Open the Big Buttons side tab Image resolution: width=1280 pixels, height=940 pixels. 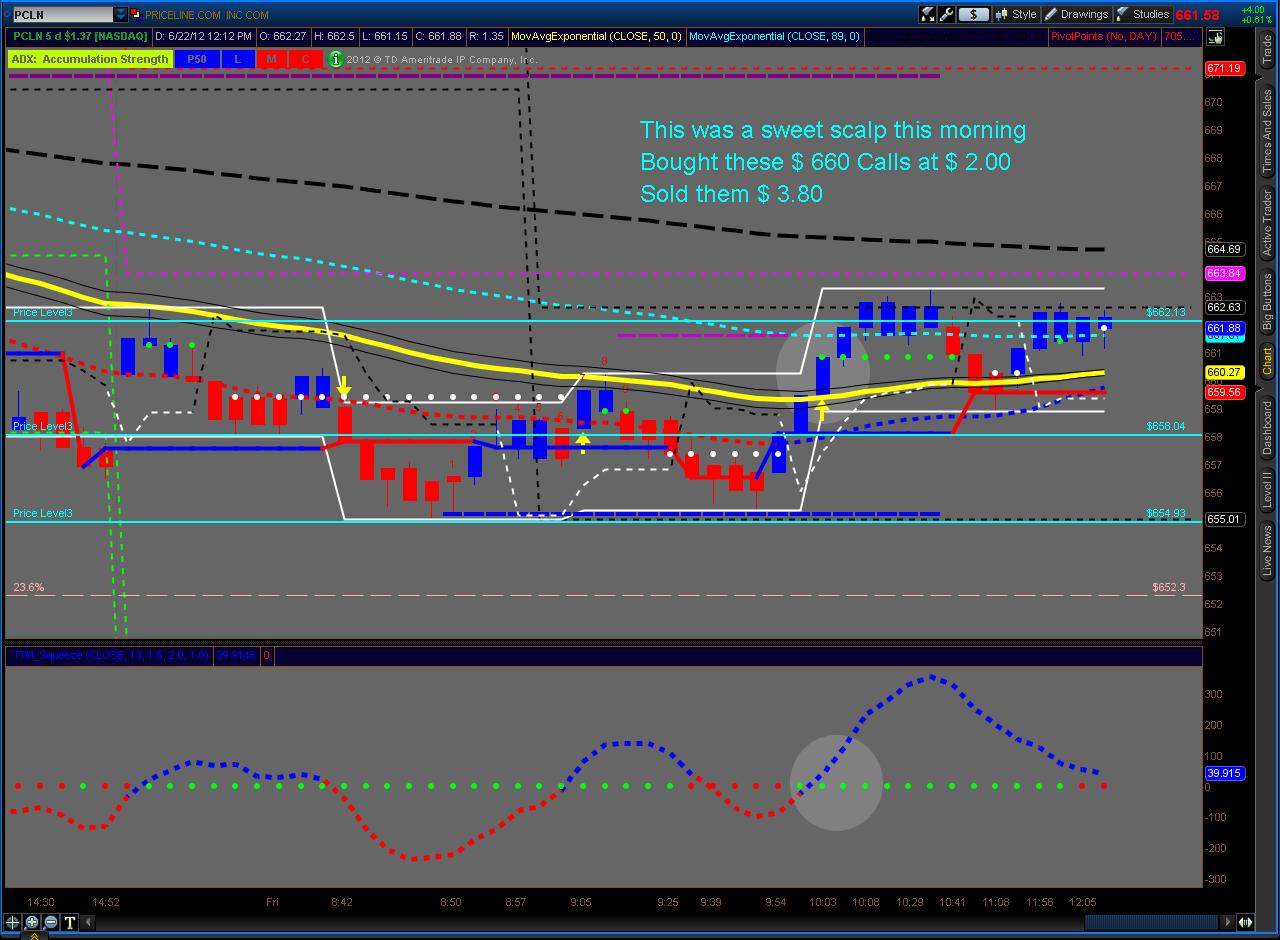1267,303
